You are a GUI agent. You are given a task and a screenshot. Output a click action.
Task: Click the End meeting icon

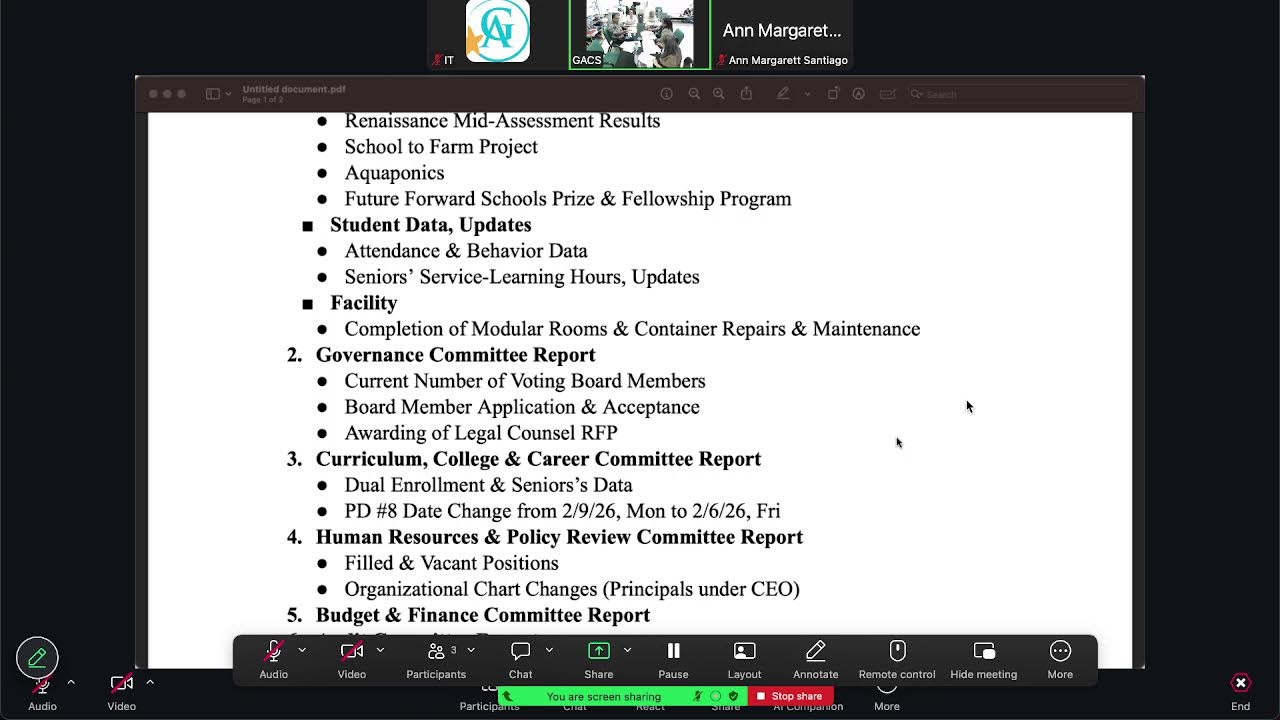pyautogui.click(x=1240, y=683)
